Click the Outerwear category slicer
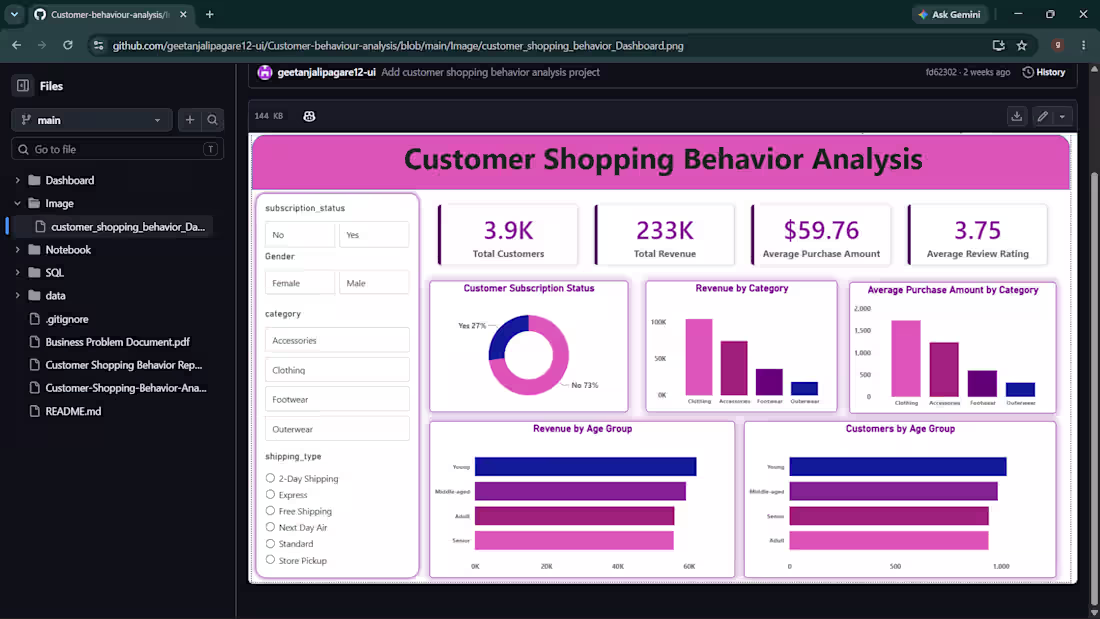1100x619 pixels. tap(337, 429)
